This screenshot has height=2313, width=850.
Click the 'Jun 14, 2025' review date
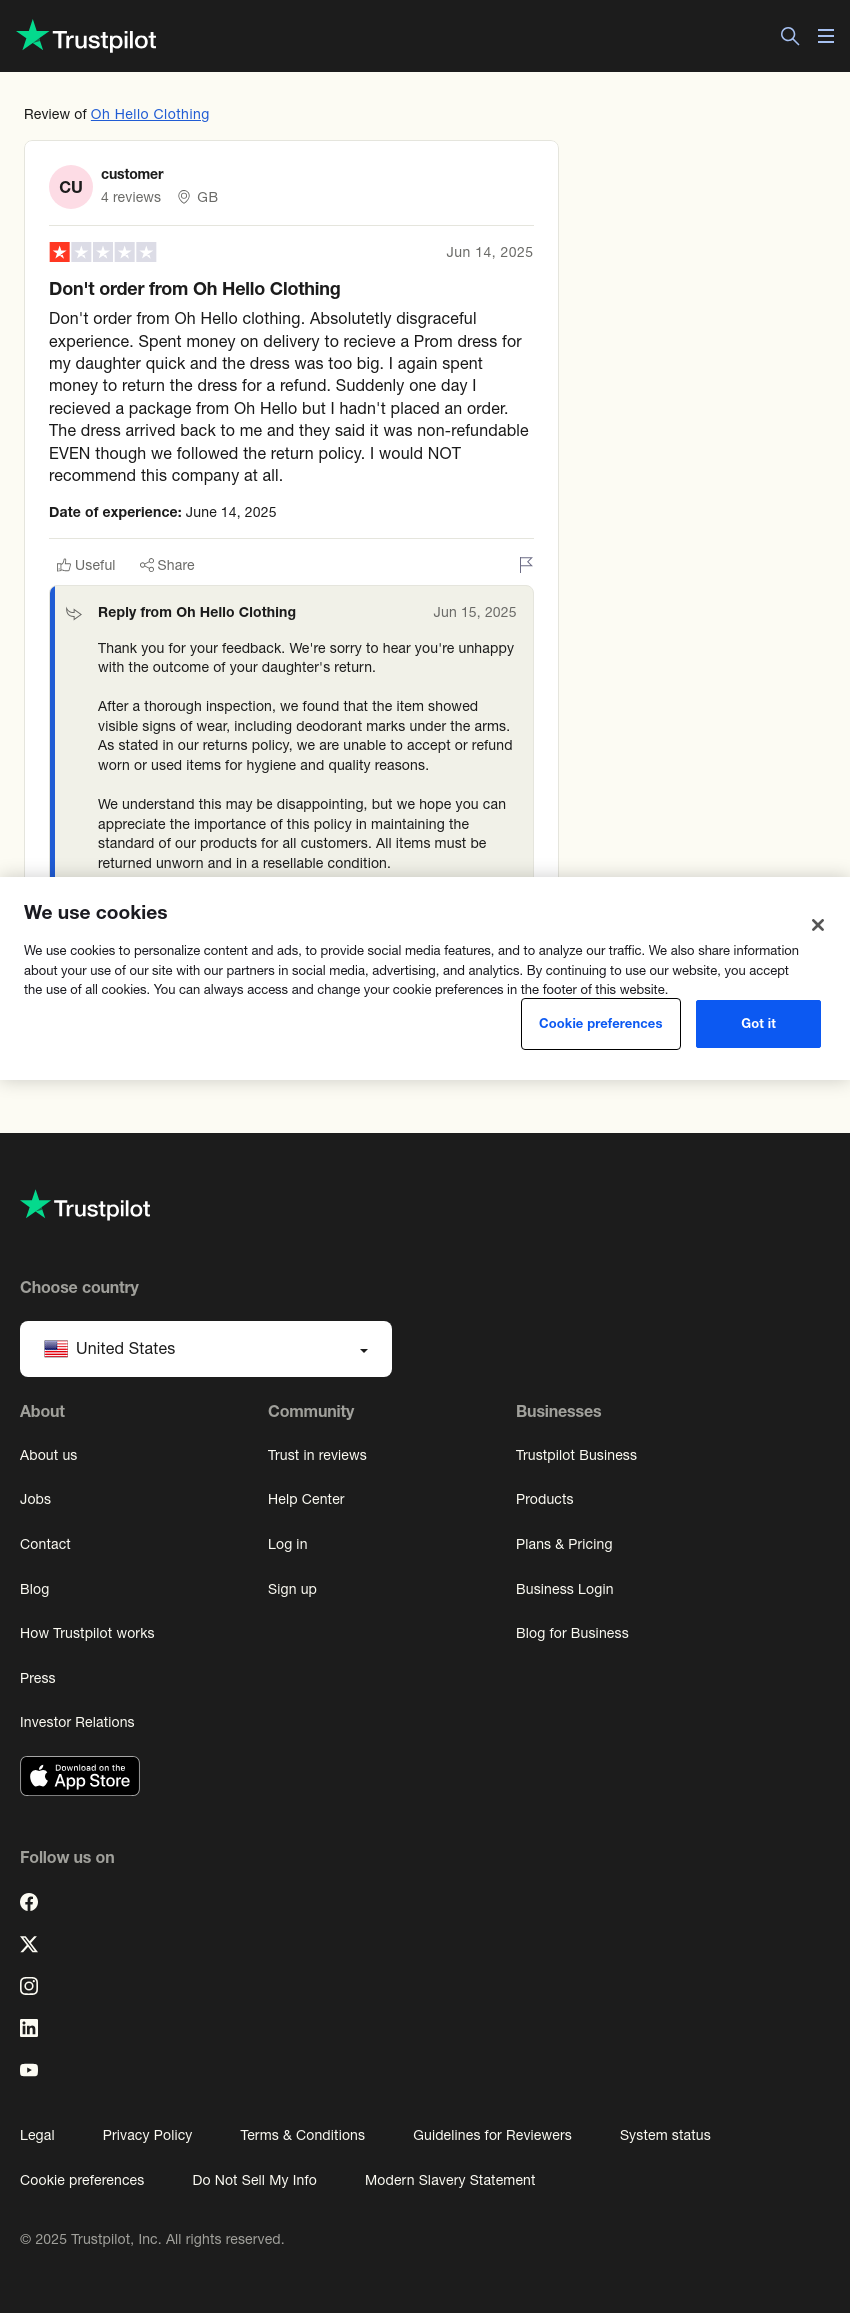[x=489, y=252]
